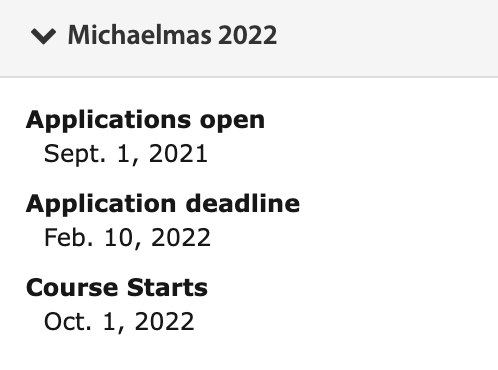Click the word open in bold label
The width and height of the screenshot is (498, 370).
(x=232, y=122)
